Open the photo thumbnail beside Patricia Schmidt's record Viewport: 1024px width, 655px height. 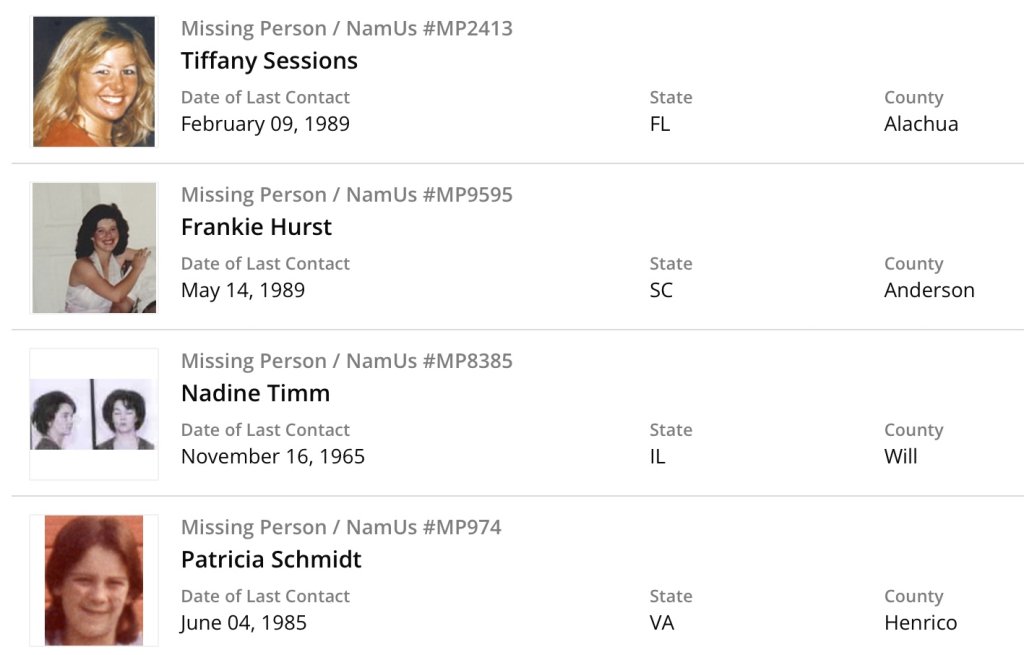point(94,580)
